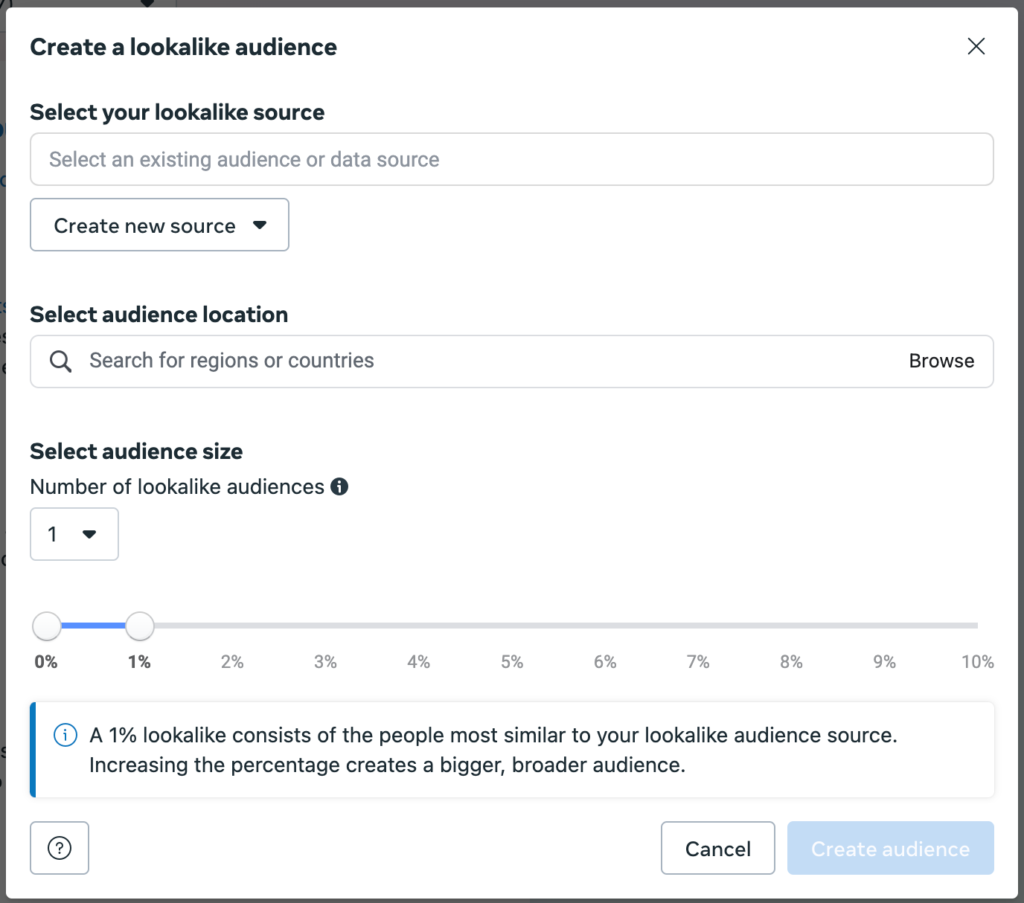Close the Create a lookalike audience dialog

point(976,46)
